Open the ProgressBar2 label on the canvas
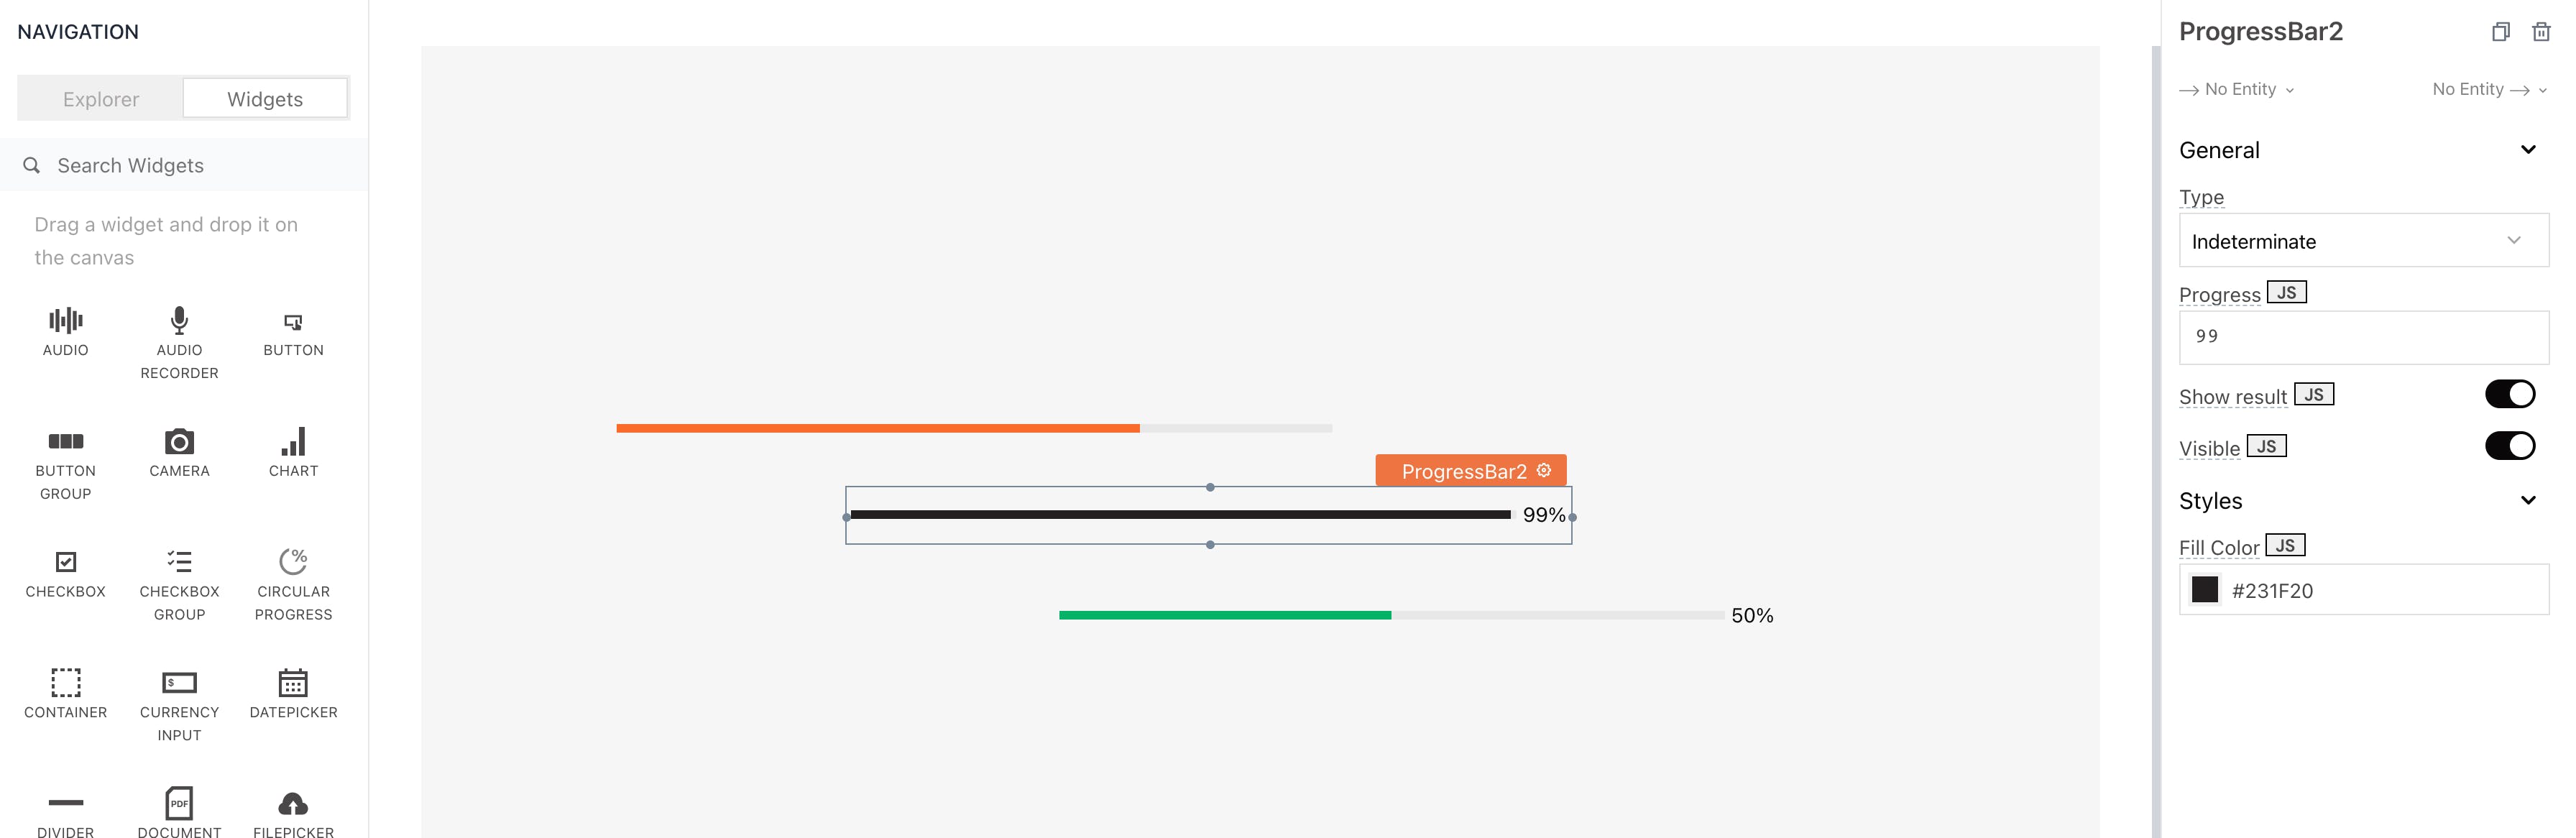This screenshot has height=838, width=2576. 1464,472
